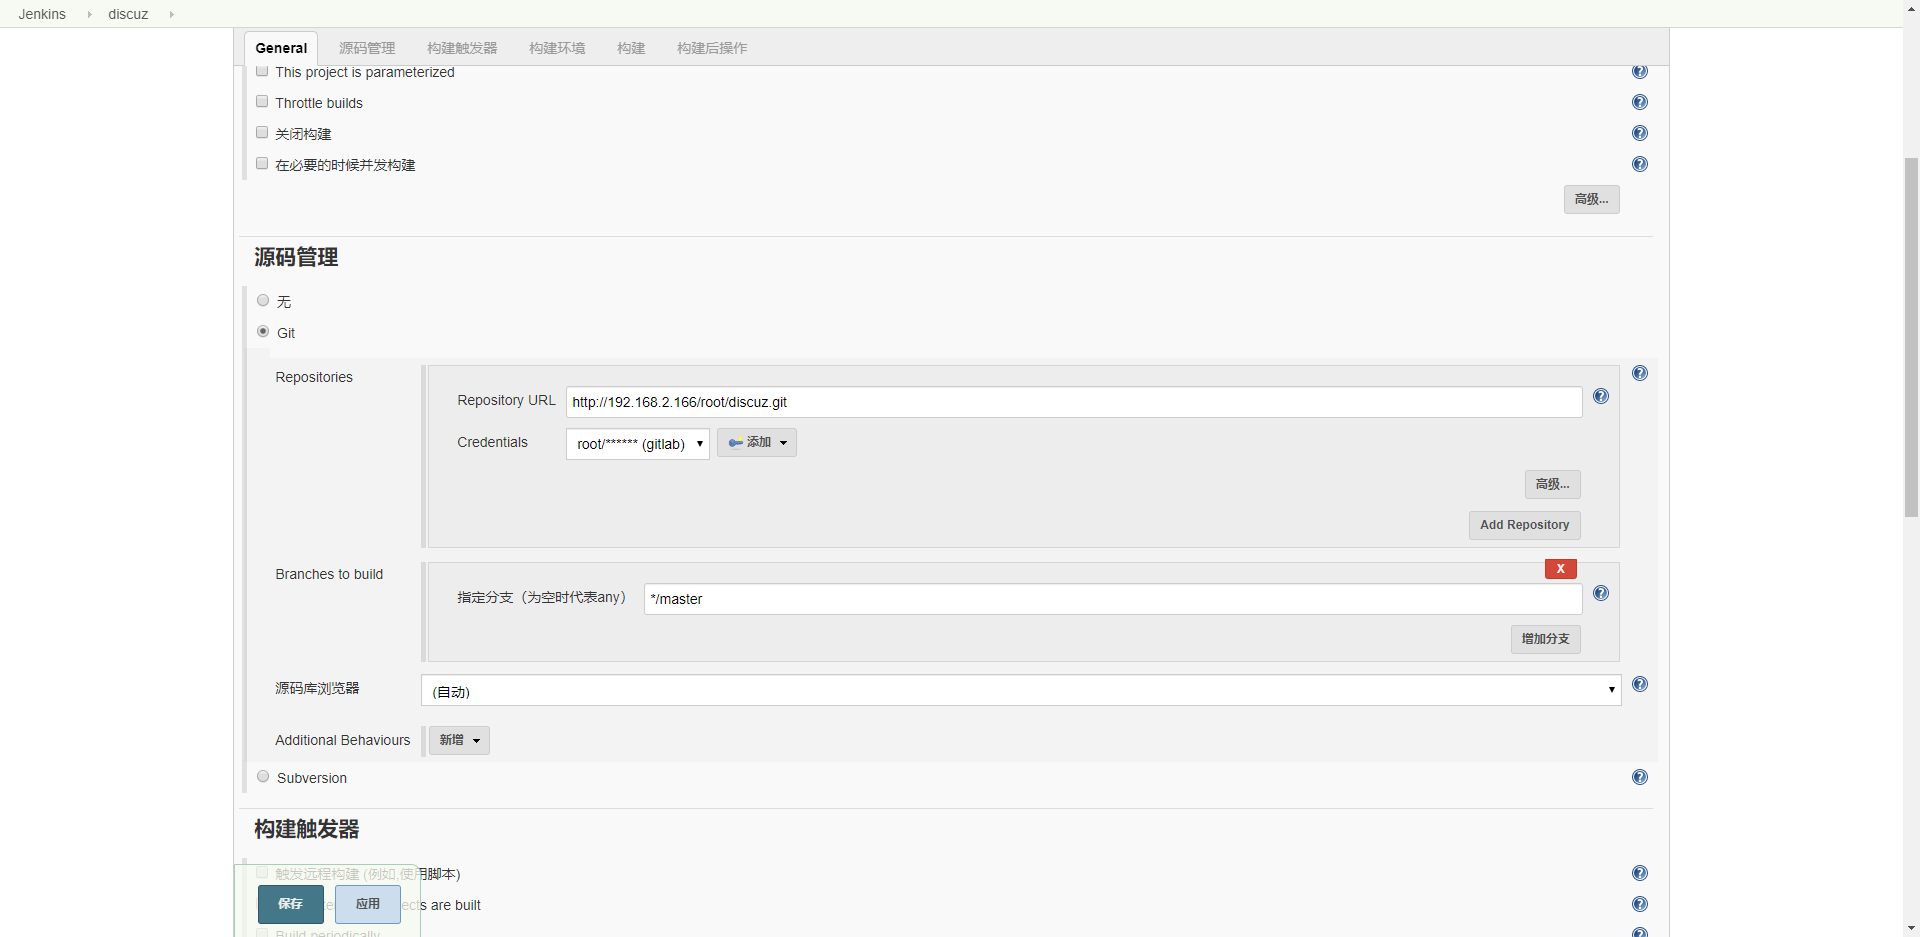Go to Jenkins breadcrumb link

tap(42, 14)
